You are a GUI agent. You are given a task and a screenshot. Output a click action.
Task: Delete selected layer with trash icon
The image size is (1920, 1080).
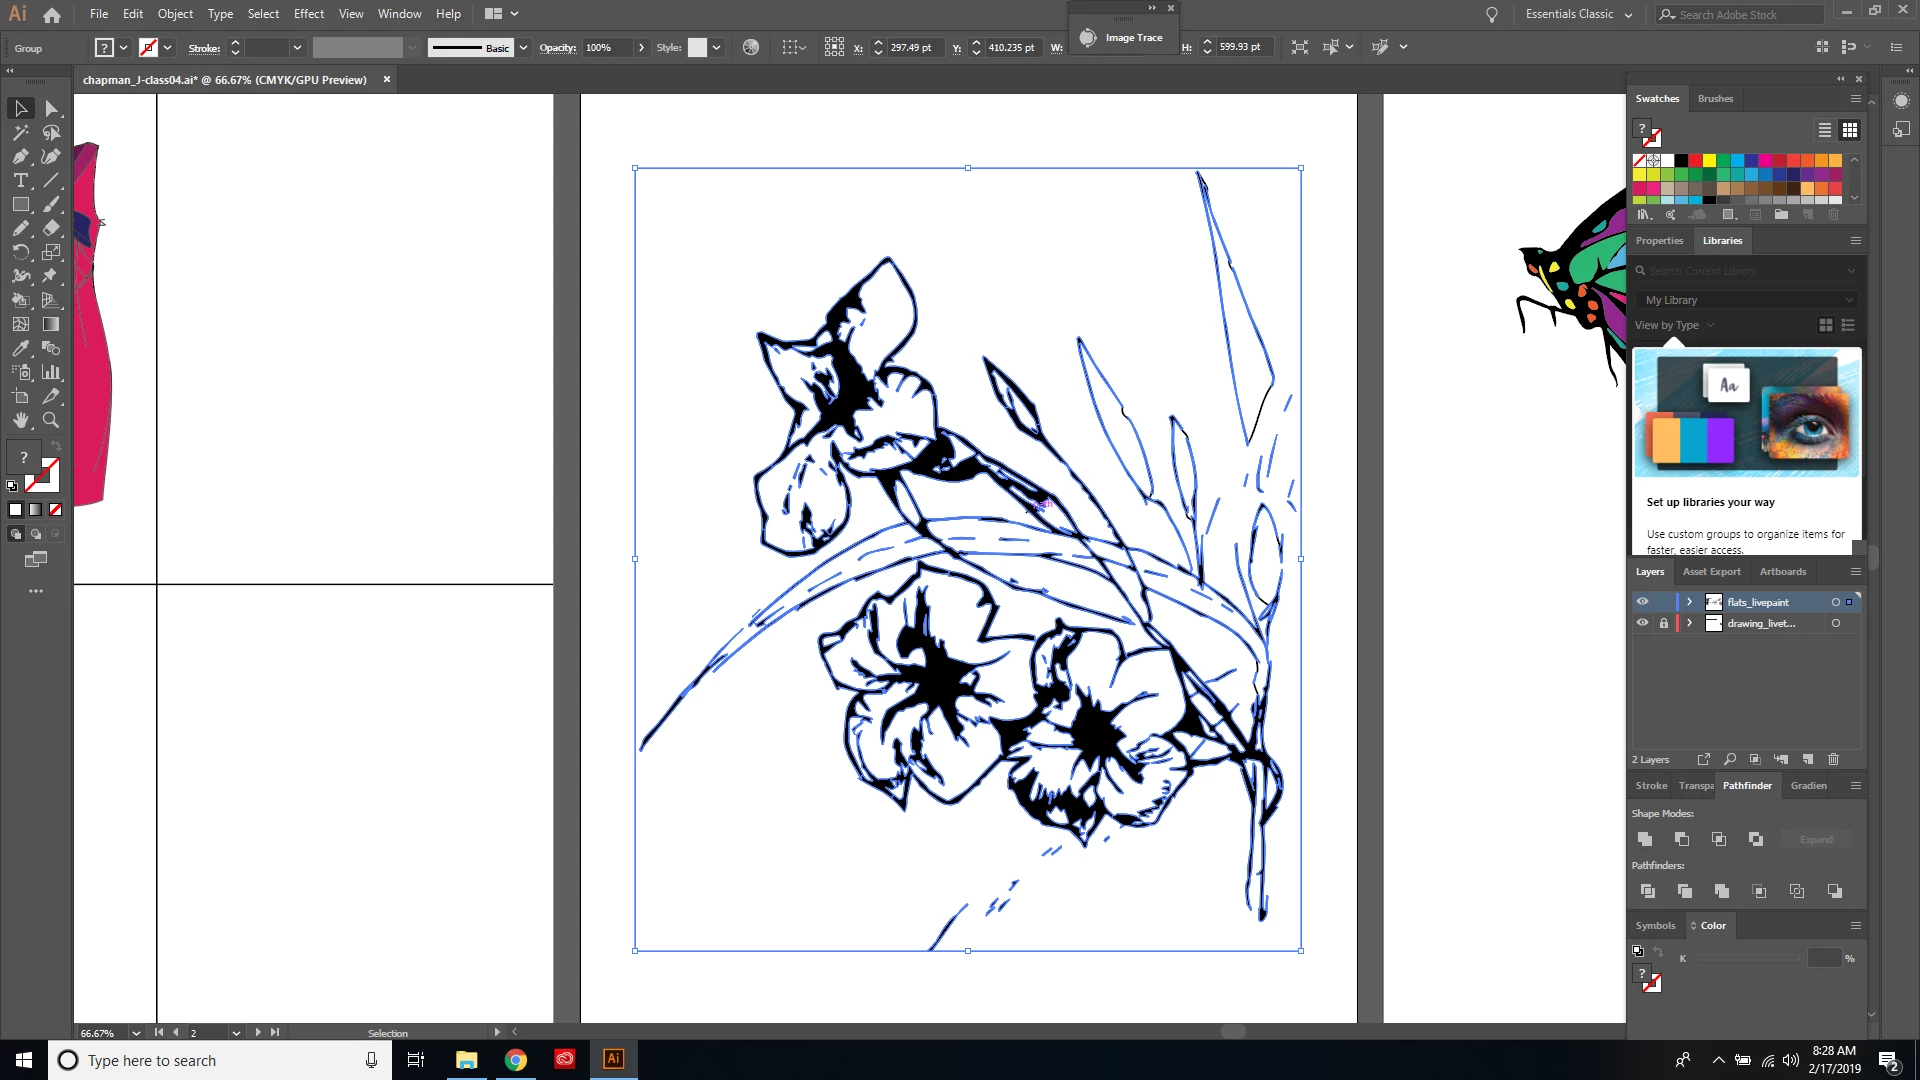pos(1833,759)
